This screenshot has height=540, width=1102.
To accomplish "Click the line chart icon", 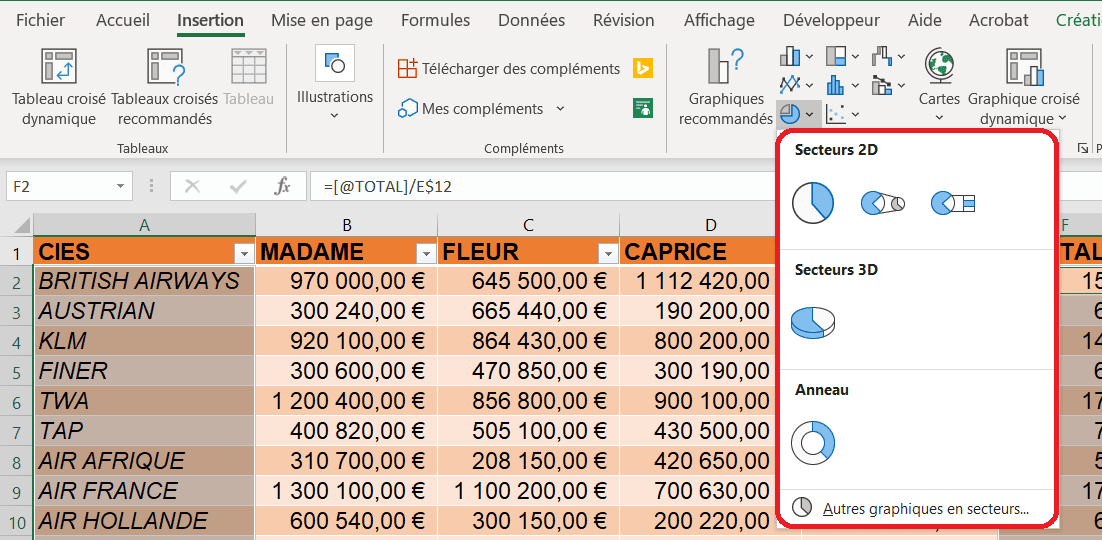I will tap(791, 84).
